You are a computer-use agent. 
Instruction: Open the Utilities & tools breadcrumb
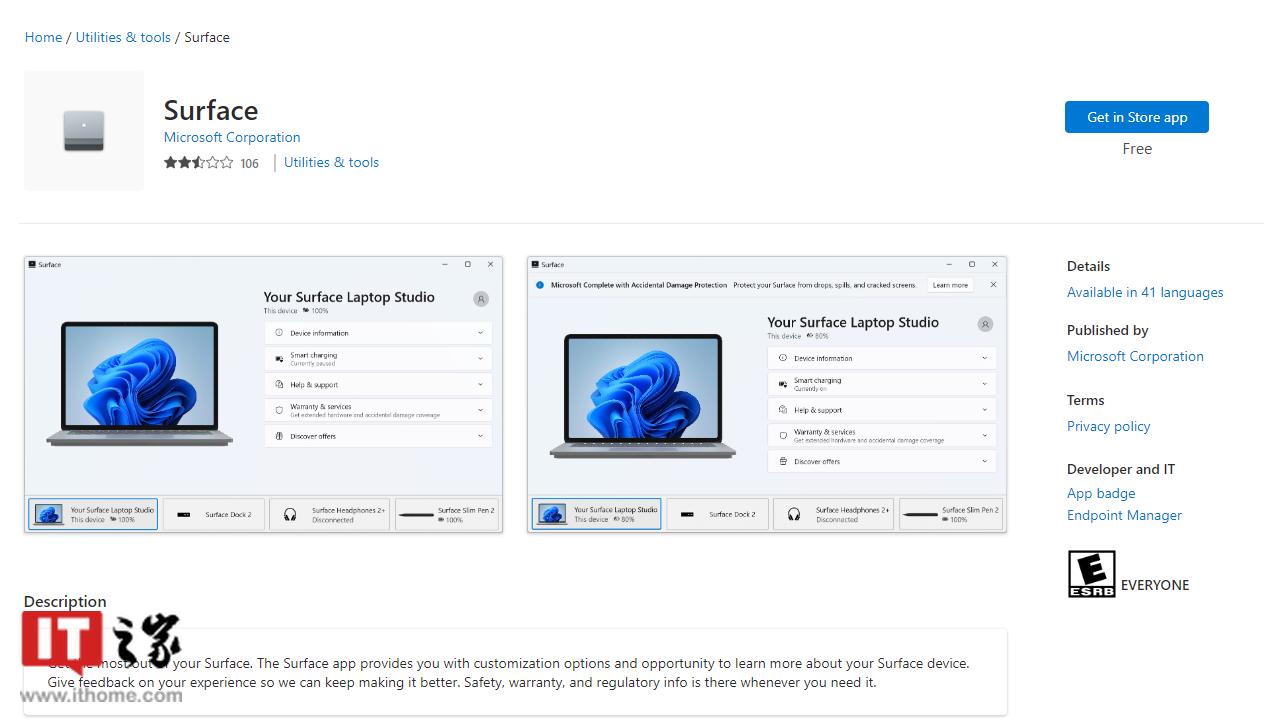pyautogui.click(x=123, y=37)
